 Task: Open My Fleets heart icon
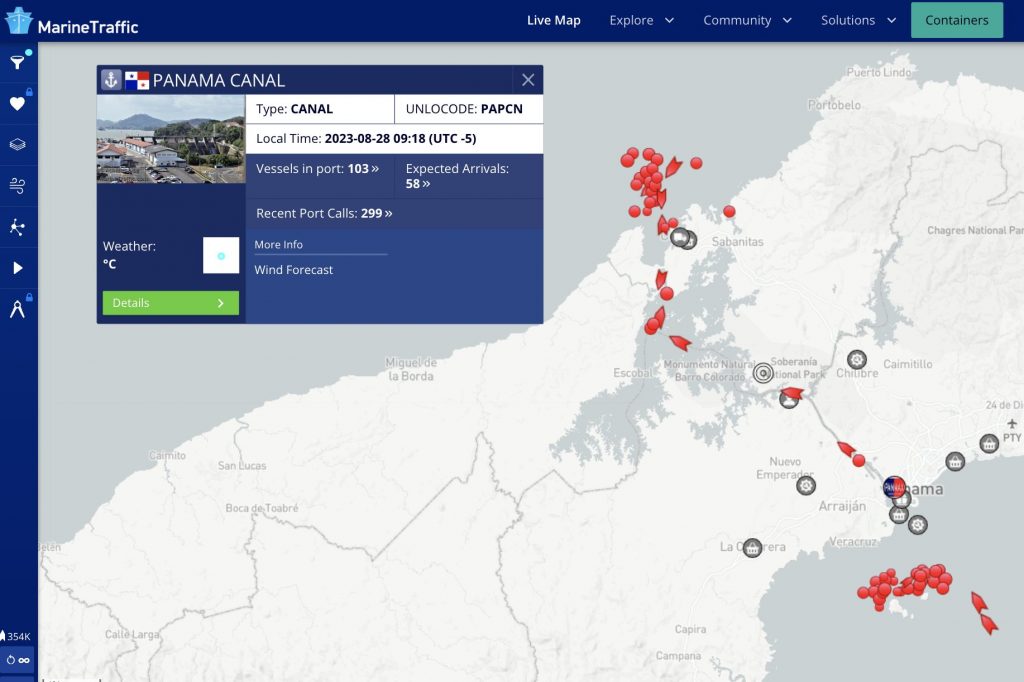[17, 103]
